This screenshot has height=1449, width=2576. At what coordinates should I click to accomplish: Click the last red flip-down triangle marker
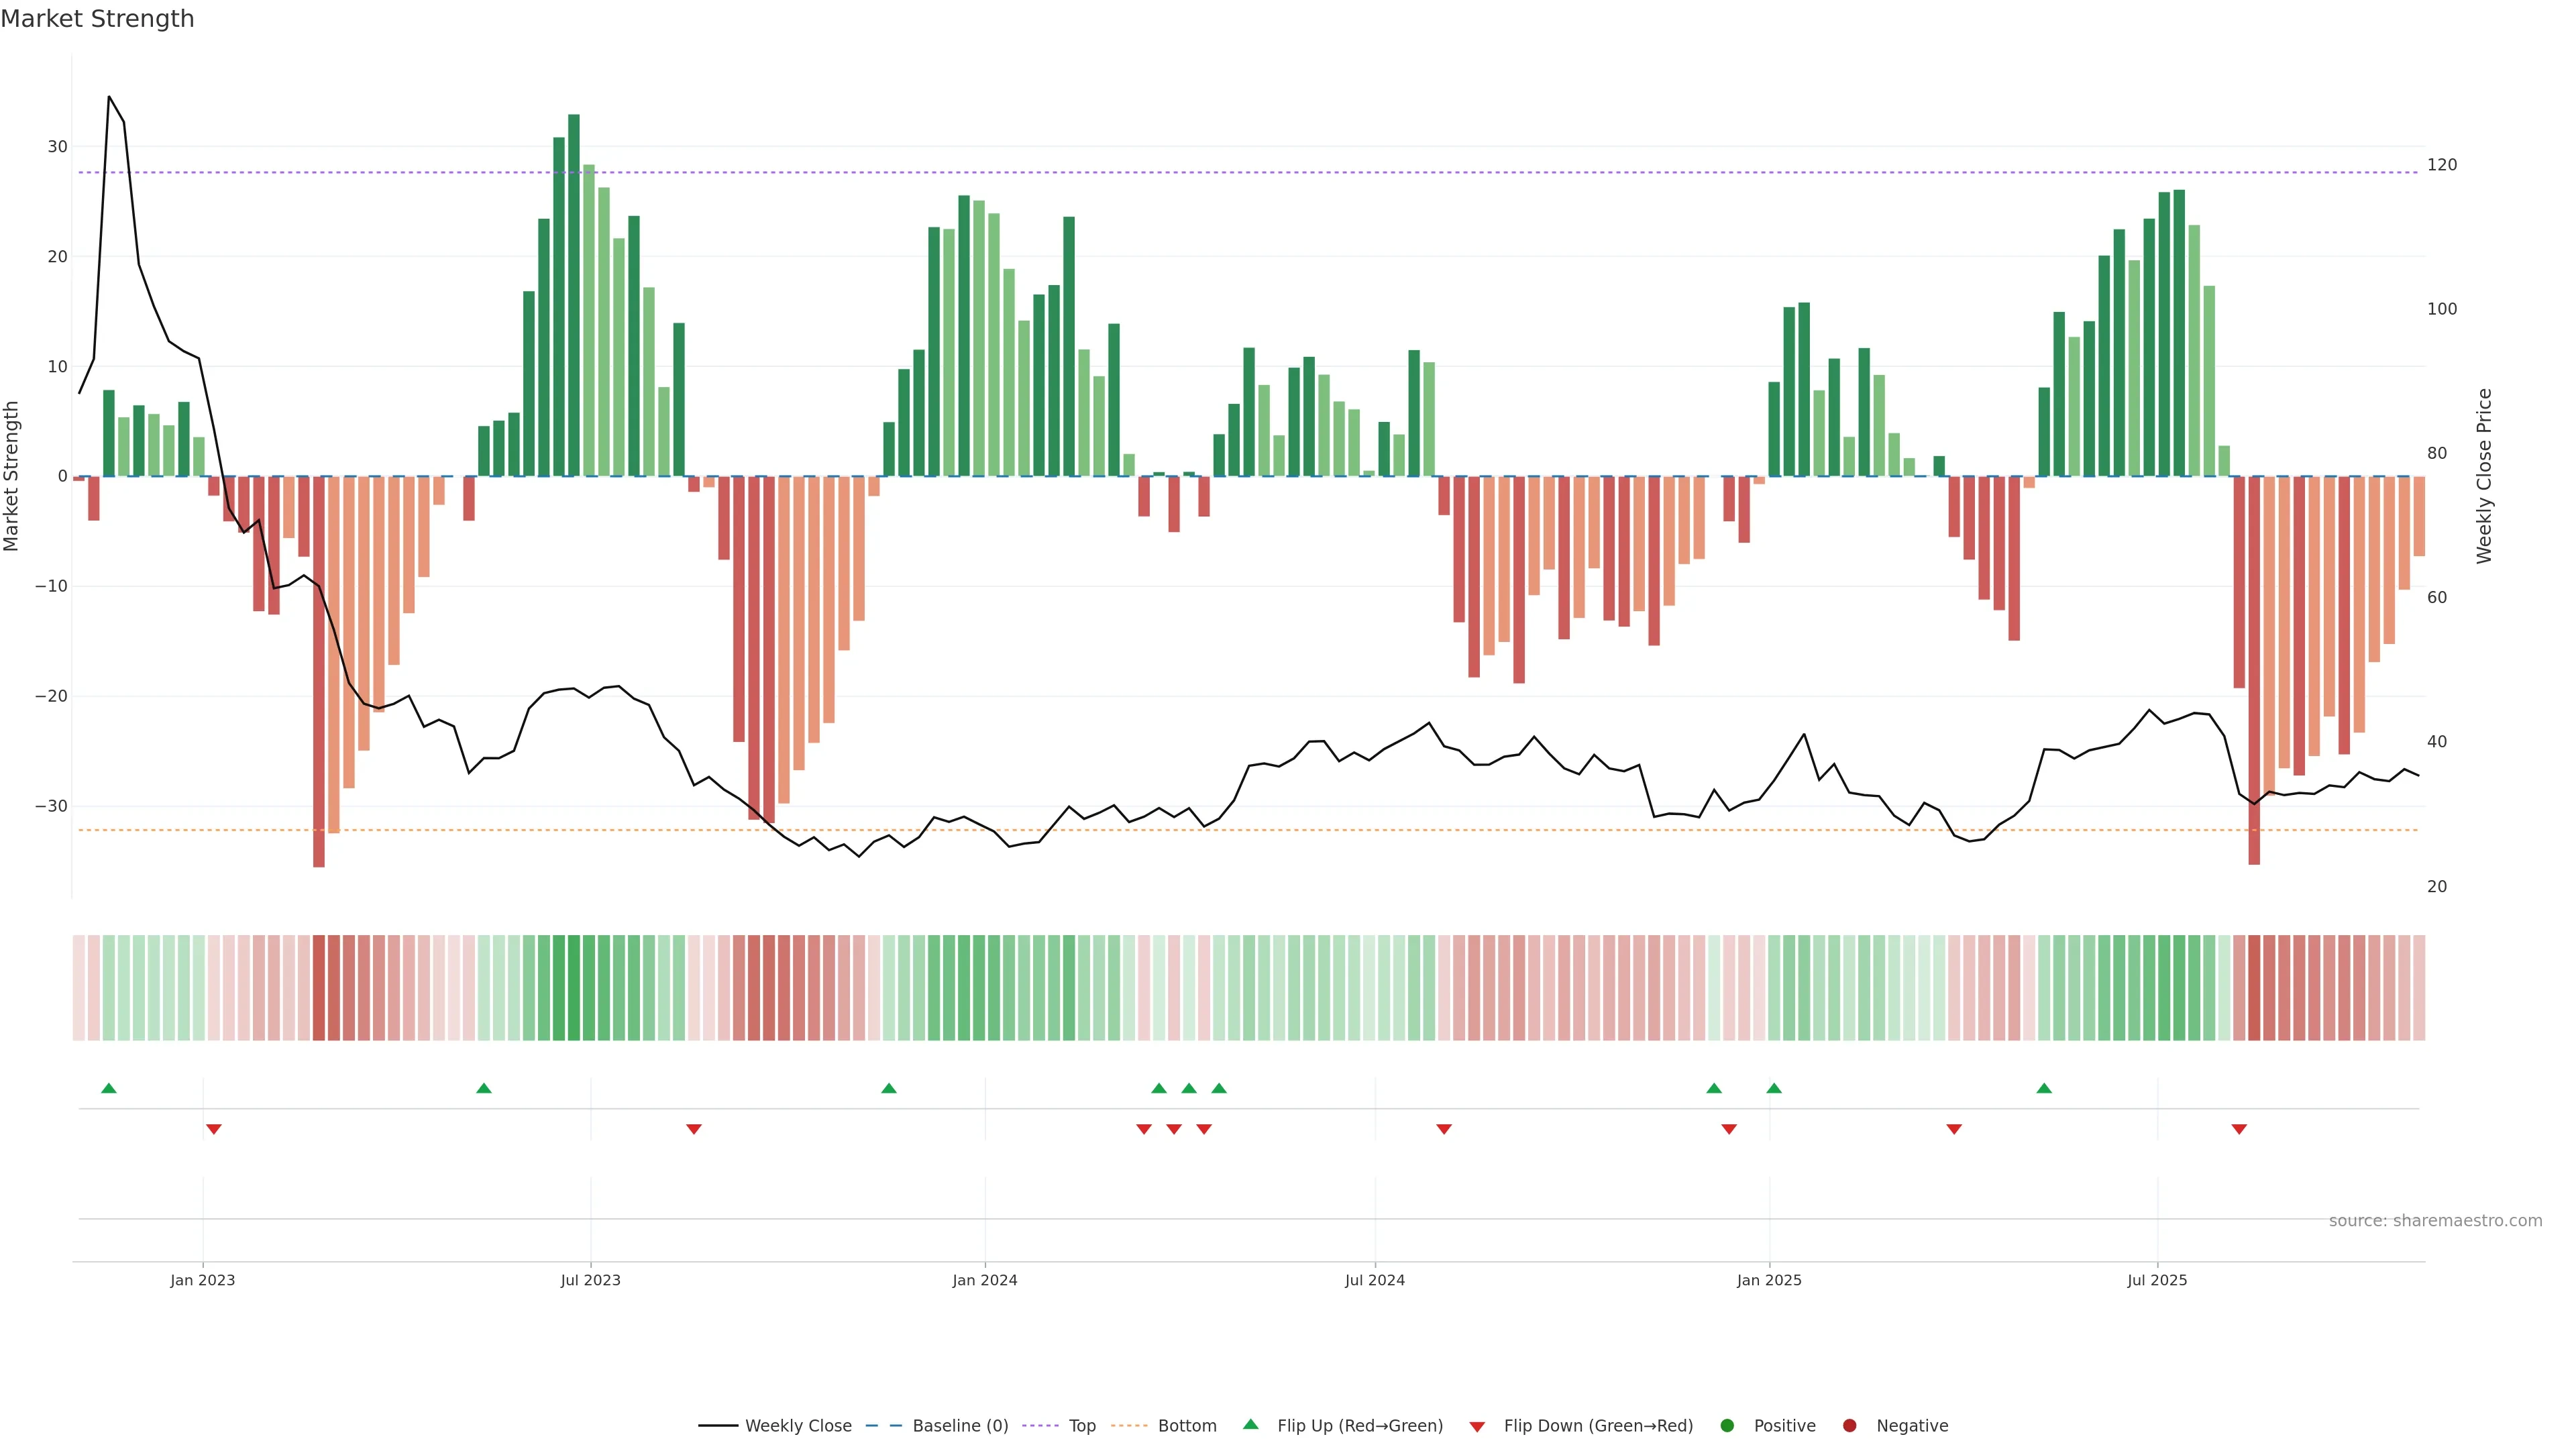(2239, 1129)
